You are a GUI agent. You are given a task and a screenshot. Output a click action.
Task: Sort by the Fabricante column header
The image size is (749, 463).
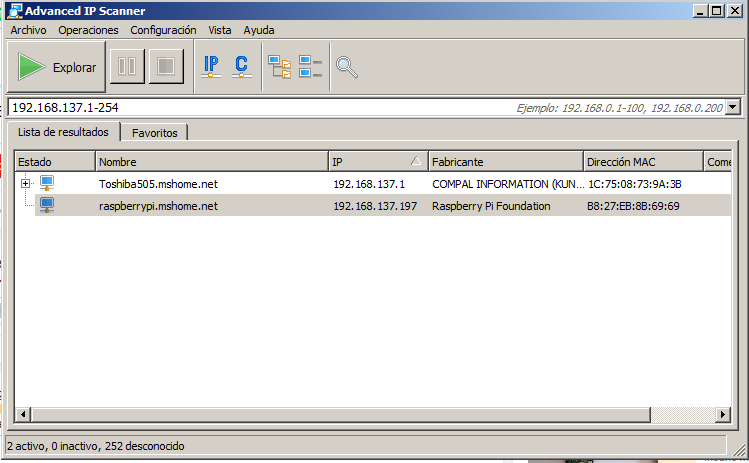(506, 162)
